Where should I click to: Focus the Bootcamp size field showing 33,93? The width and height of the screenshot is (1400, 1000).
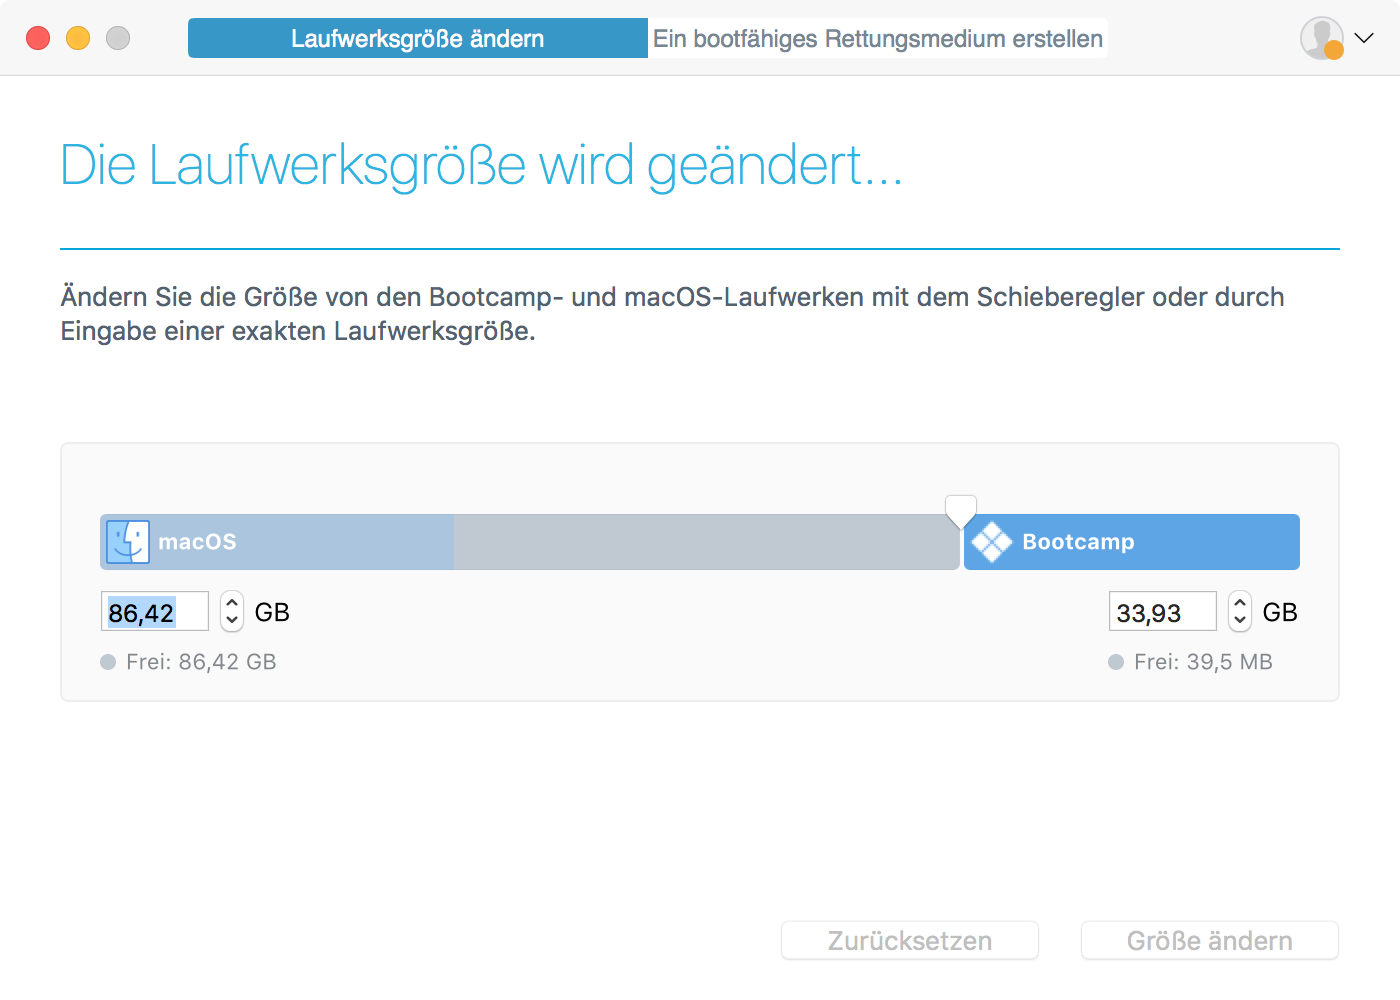(1161, 612)
